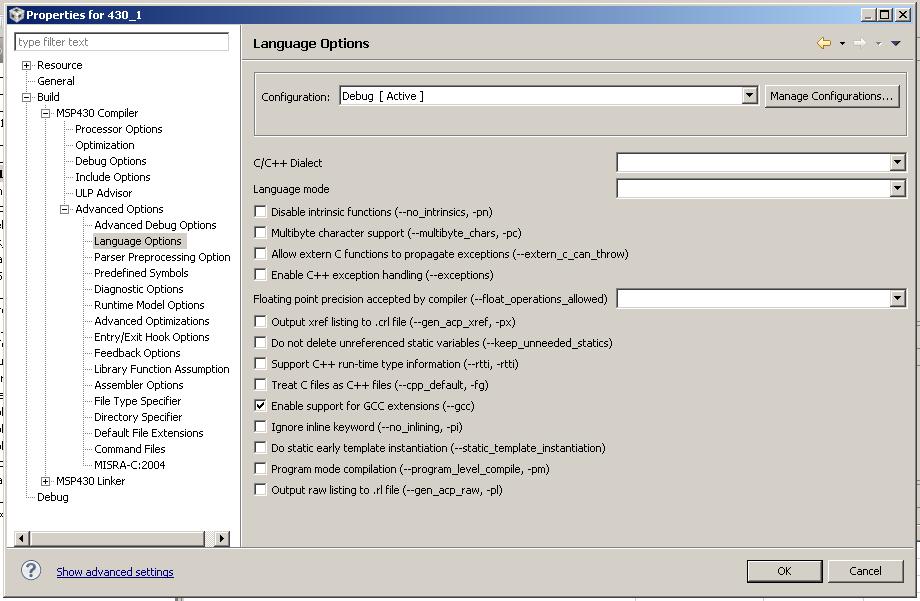Click tree horizontal scrollbar right arrow
This screenshot has height=601, width=920.
click(x=222, y=538)
